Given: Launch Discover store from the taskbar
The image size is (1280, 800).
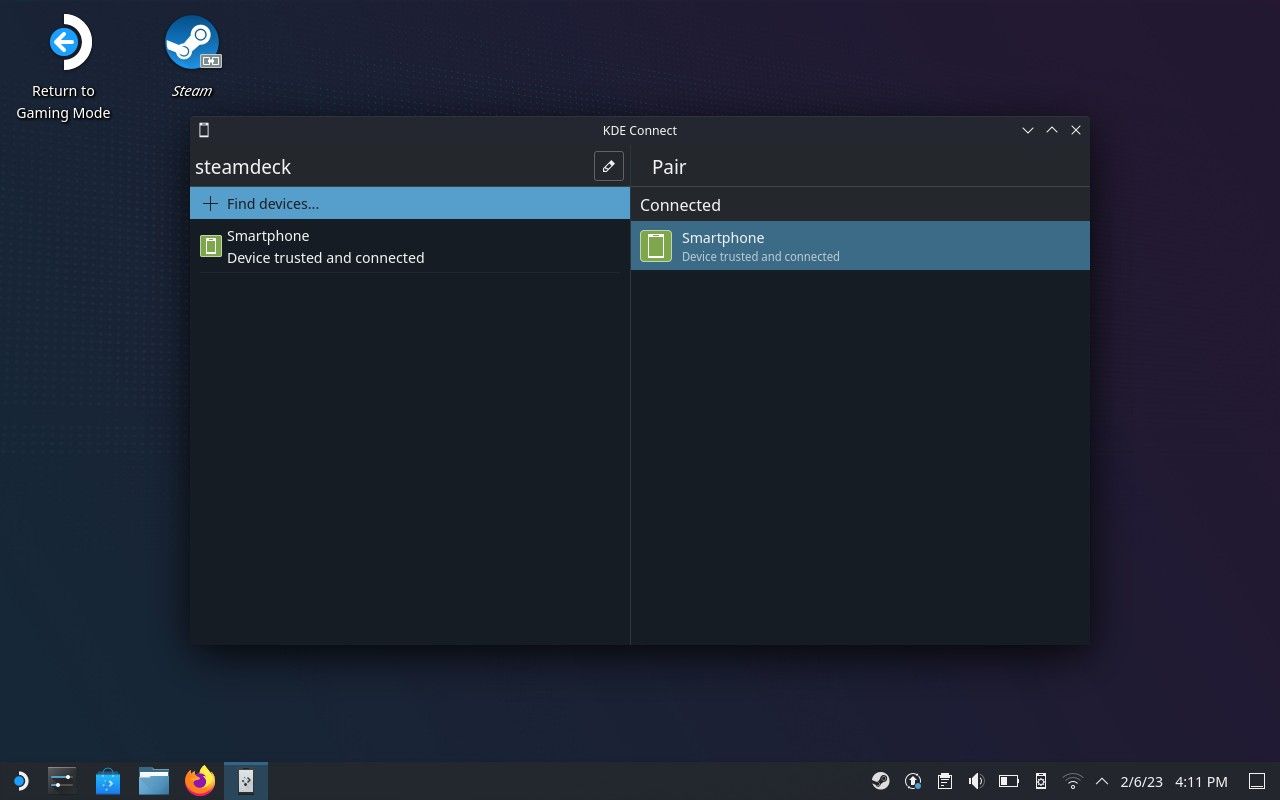Looking at the screenshot, I should (108, 781).
